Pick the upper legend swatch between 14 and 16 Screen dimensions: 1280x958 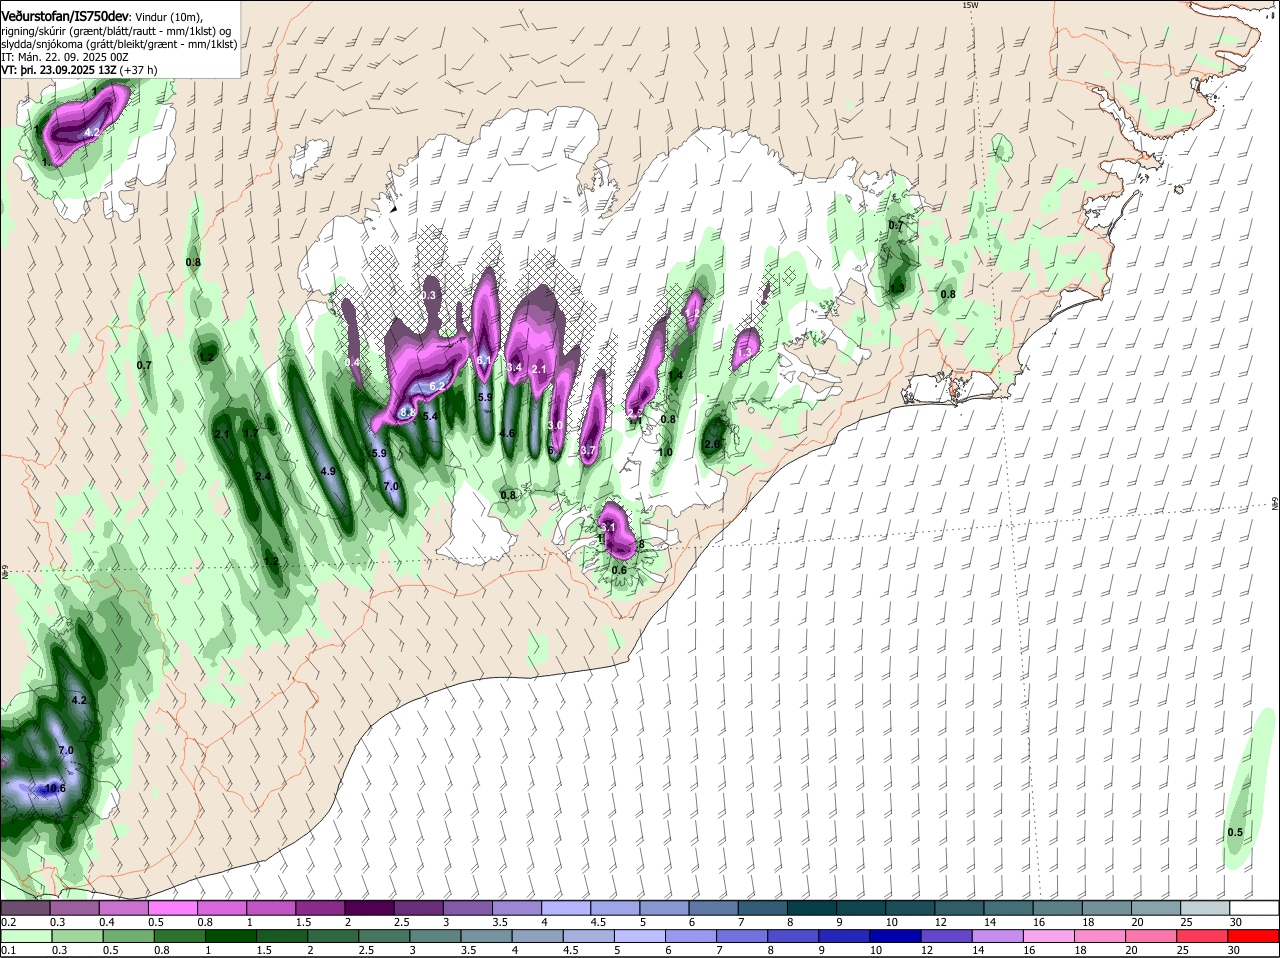[x=1009, y=908]
